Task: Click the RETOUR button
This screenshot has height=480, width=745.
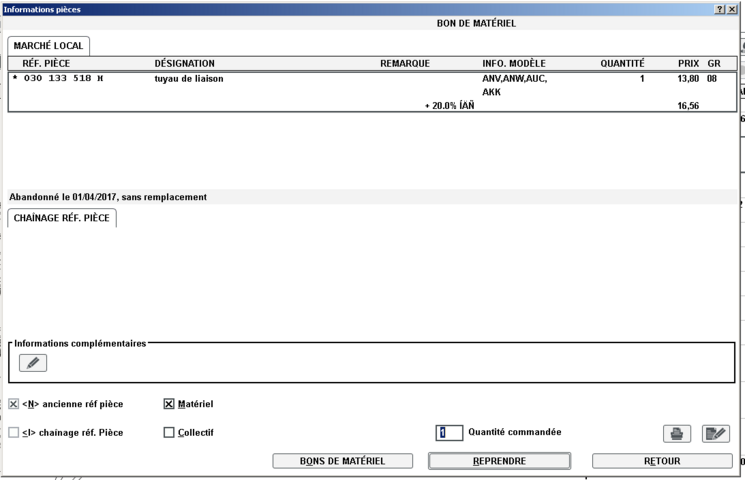Action: [662, 461]
